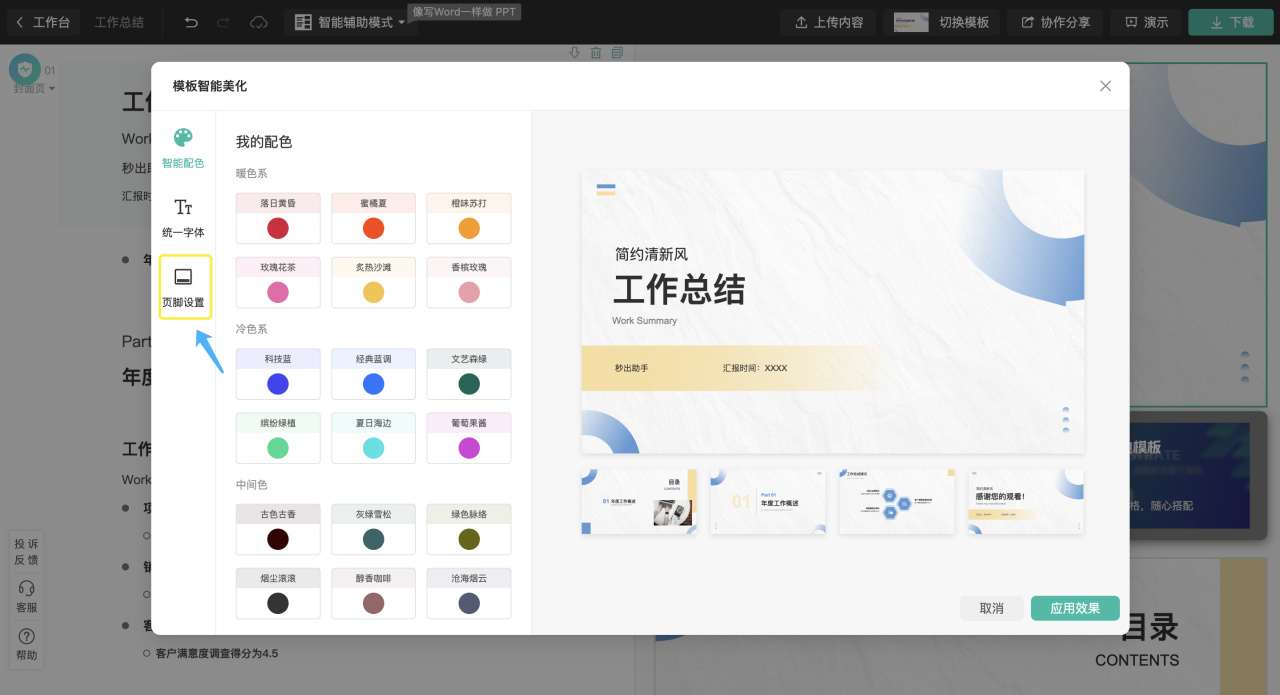Click the move-down arrow icon above slide

[574, 52]
